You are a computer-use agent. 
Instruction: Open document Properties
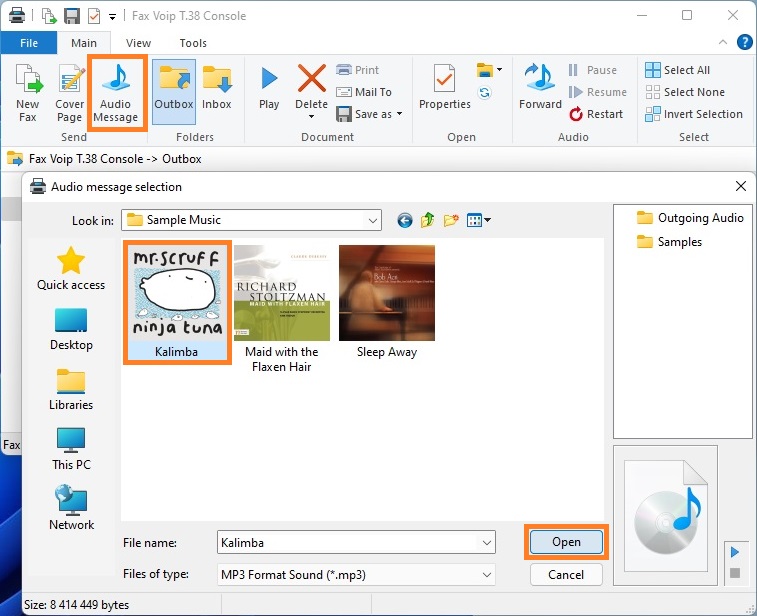click(x=445, y=87)
